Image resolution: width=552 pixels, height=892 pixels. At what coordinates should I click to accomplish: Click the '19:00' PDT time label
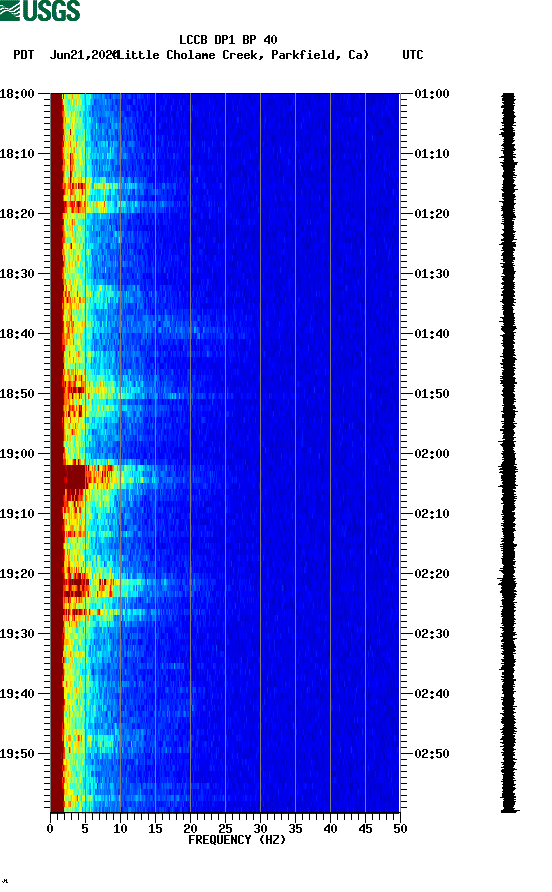[x=17, y=454]
